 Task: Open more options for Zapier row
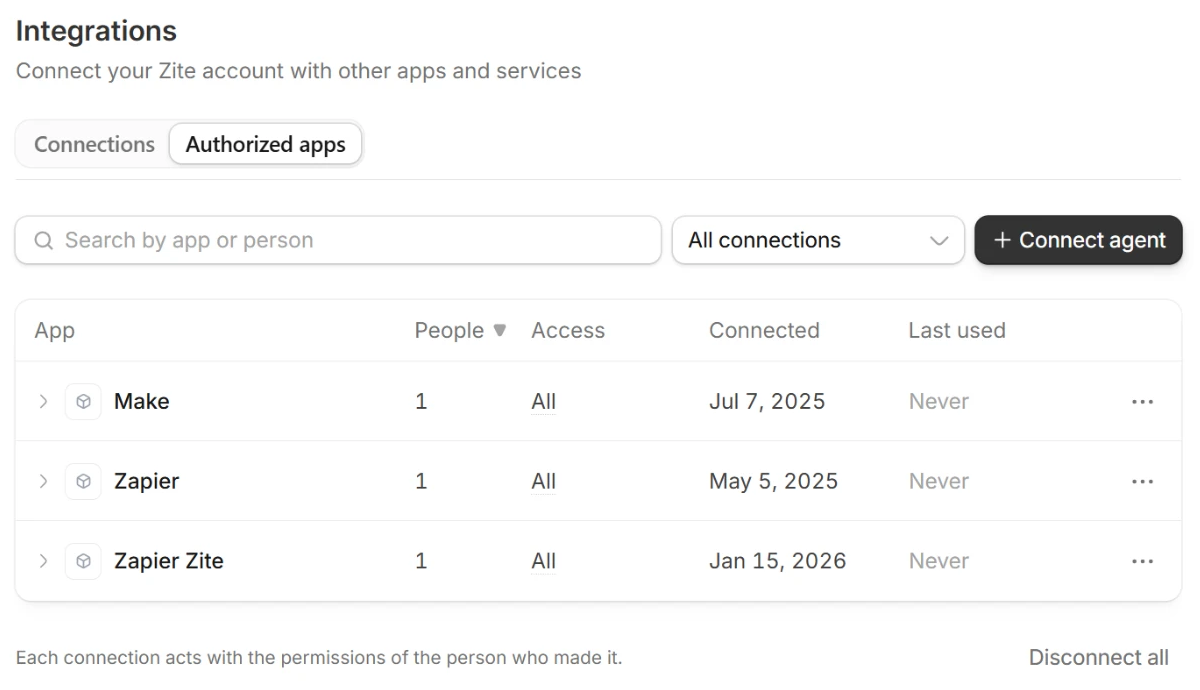tap(1142, 481)
